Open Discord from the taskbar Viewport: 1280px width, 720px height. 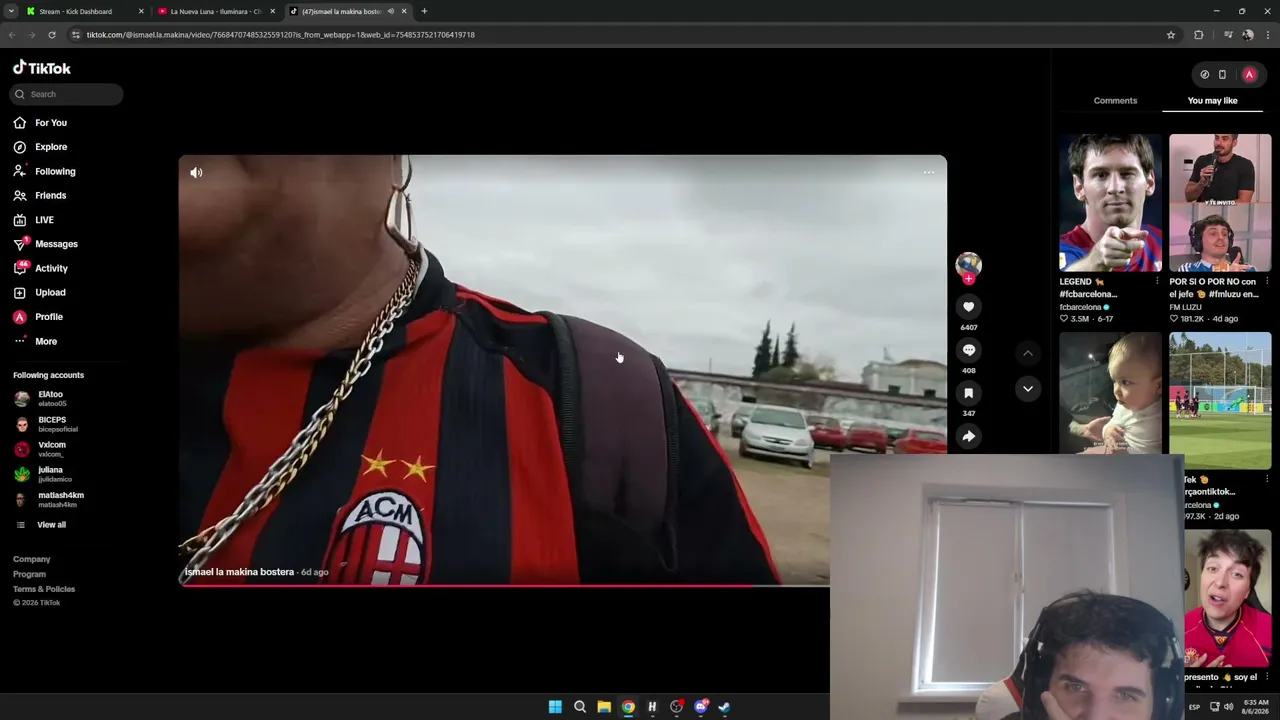pyautogui.click(x=701, y=707)
